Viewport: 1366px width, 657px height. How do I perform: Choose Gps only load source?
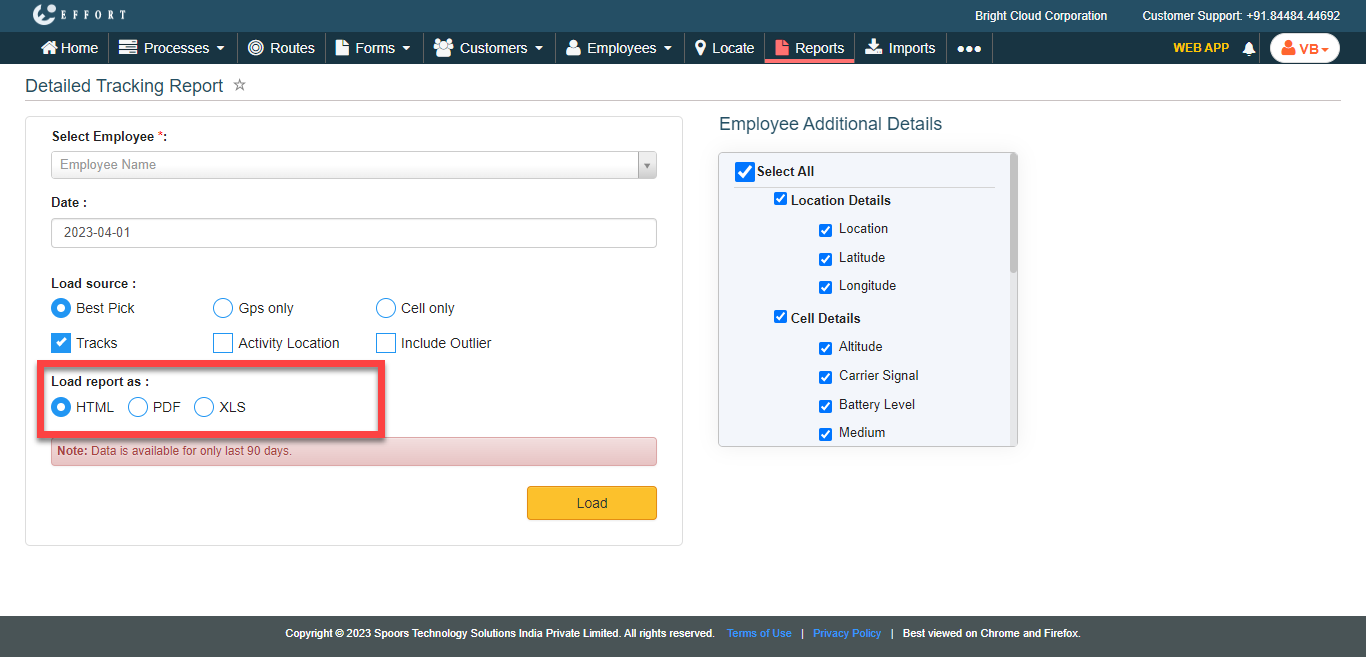click(x=223, y=308)
